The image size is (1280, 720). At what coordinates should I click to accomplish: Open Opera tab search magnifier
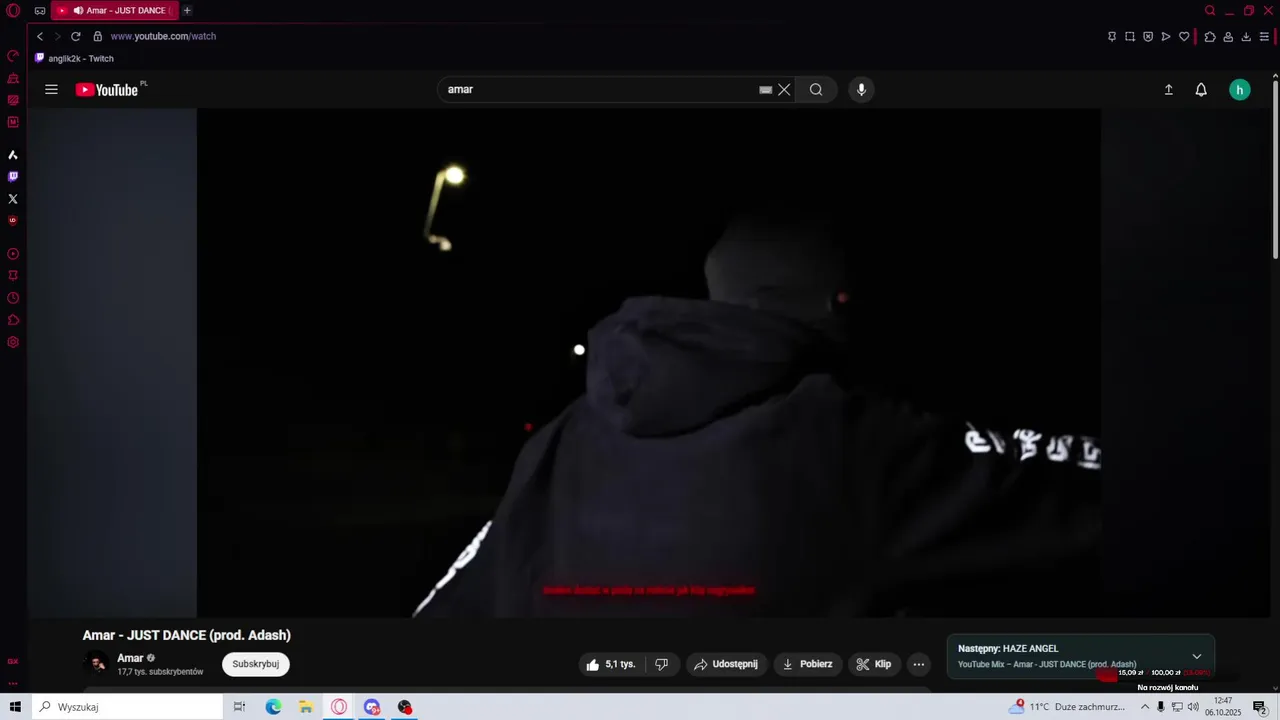pyautogui.click(x=1210, y=11)
